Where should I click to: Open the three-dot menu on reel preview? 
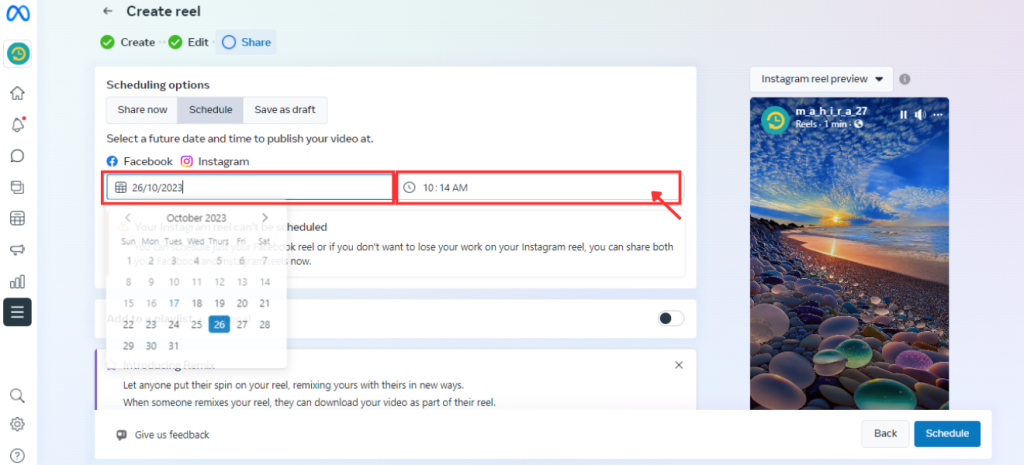(x=938, y=115)
